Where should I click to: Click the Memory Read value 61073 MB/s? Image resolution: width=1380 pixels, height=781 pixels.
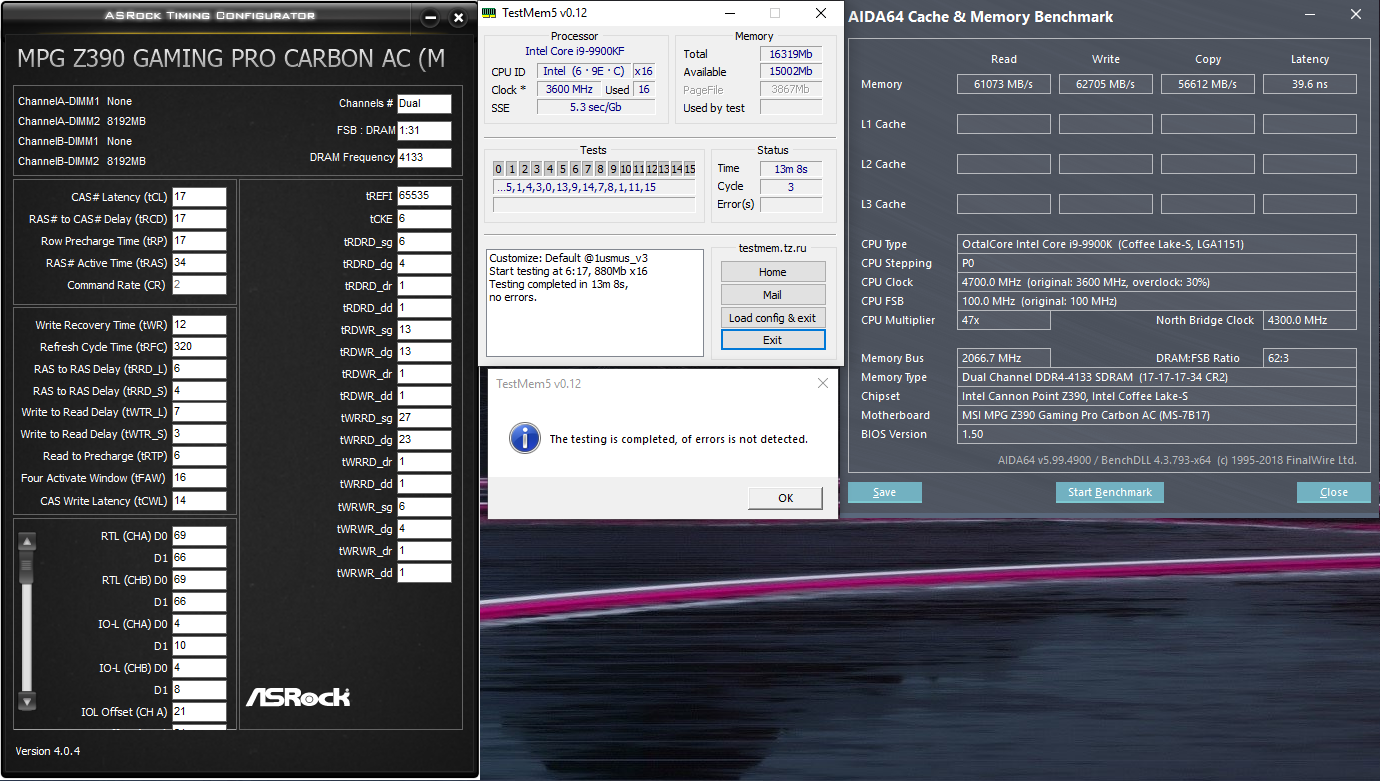click(x=1004, y=84)
